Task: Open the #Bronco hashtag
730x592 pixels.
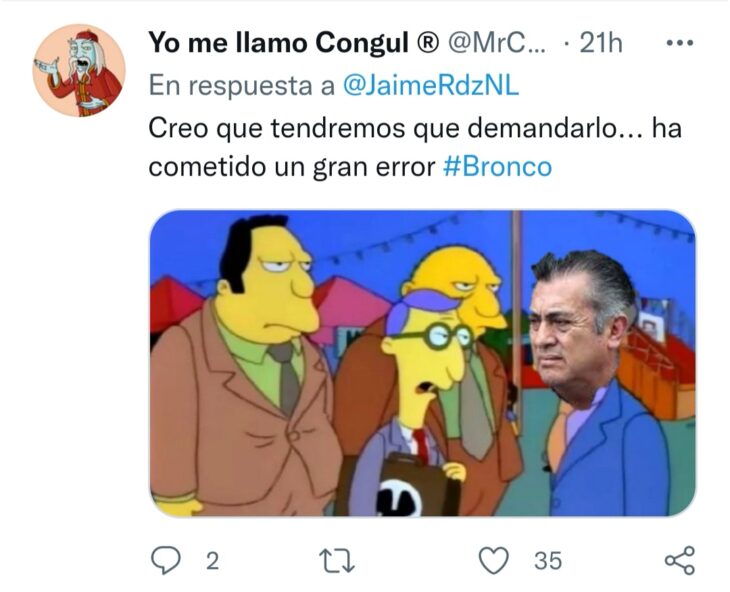Action: click(x=497, y=167)
